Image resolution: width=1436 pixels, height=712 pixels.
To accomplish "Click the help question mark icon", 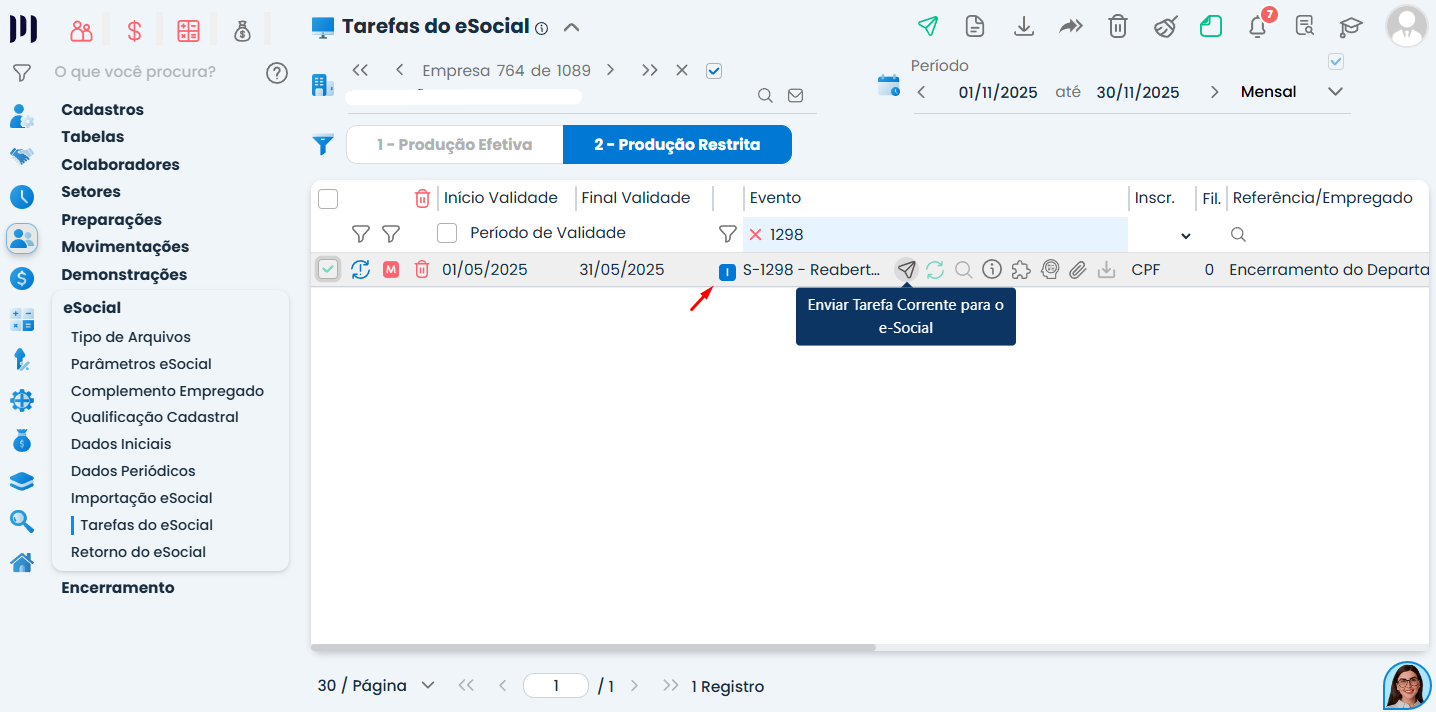I will click(277, 73).
